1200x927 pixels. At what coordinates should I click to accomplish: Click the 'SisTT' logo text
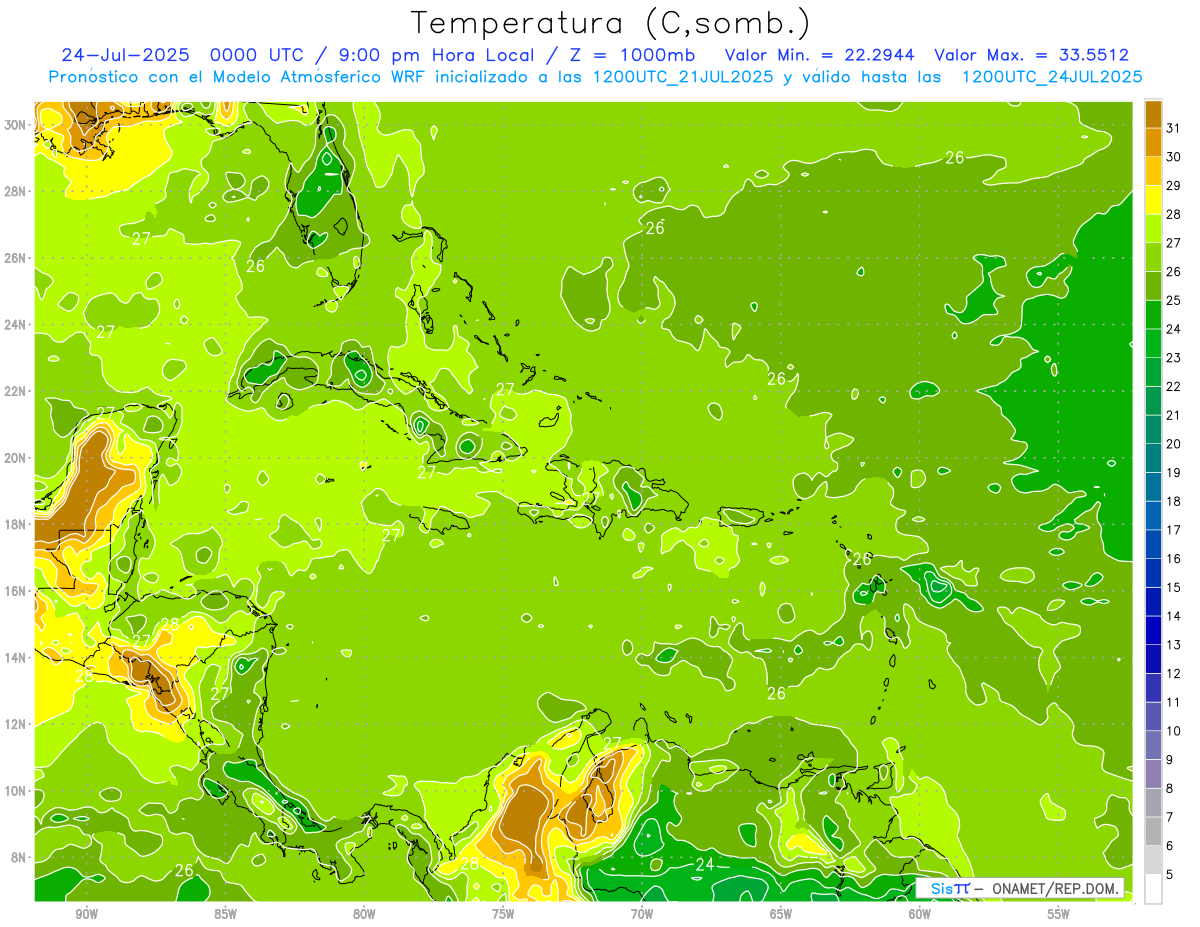pos(950,889)
